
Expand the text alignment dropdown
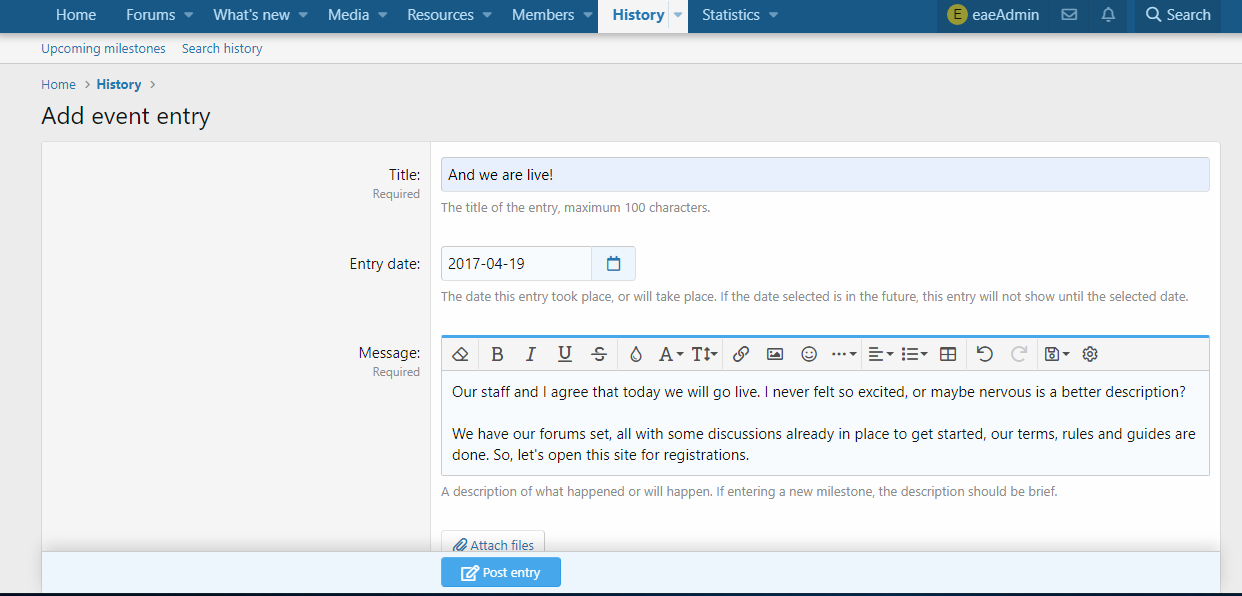point(880,354)
